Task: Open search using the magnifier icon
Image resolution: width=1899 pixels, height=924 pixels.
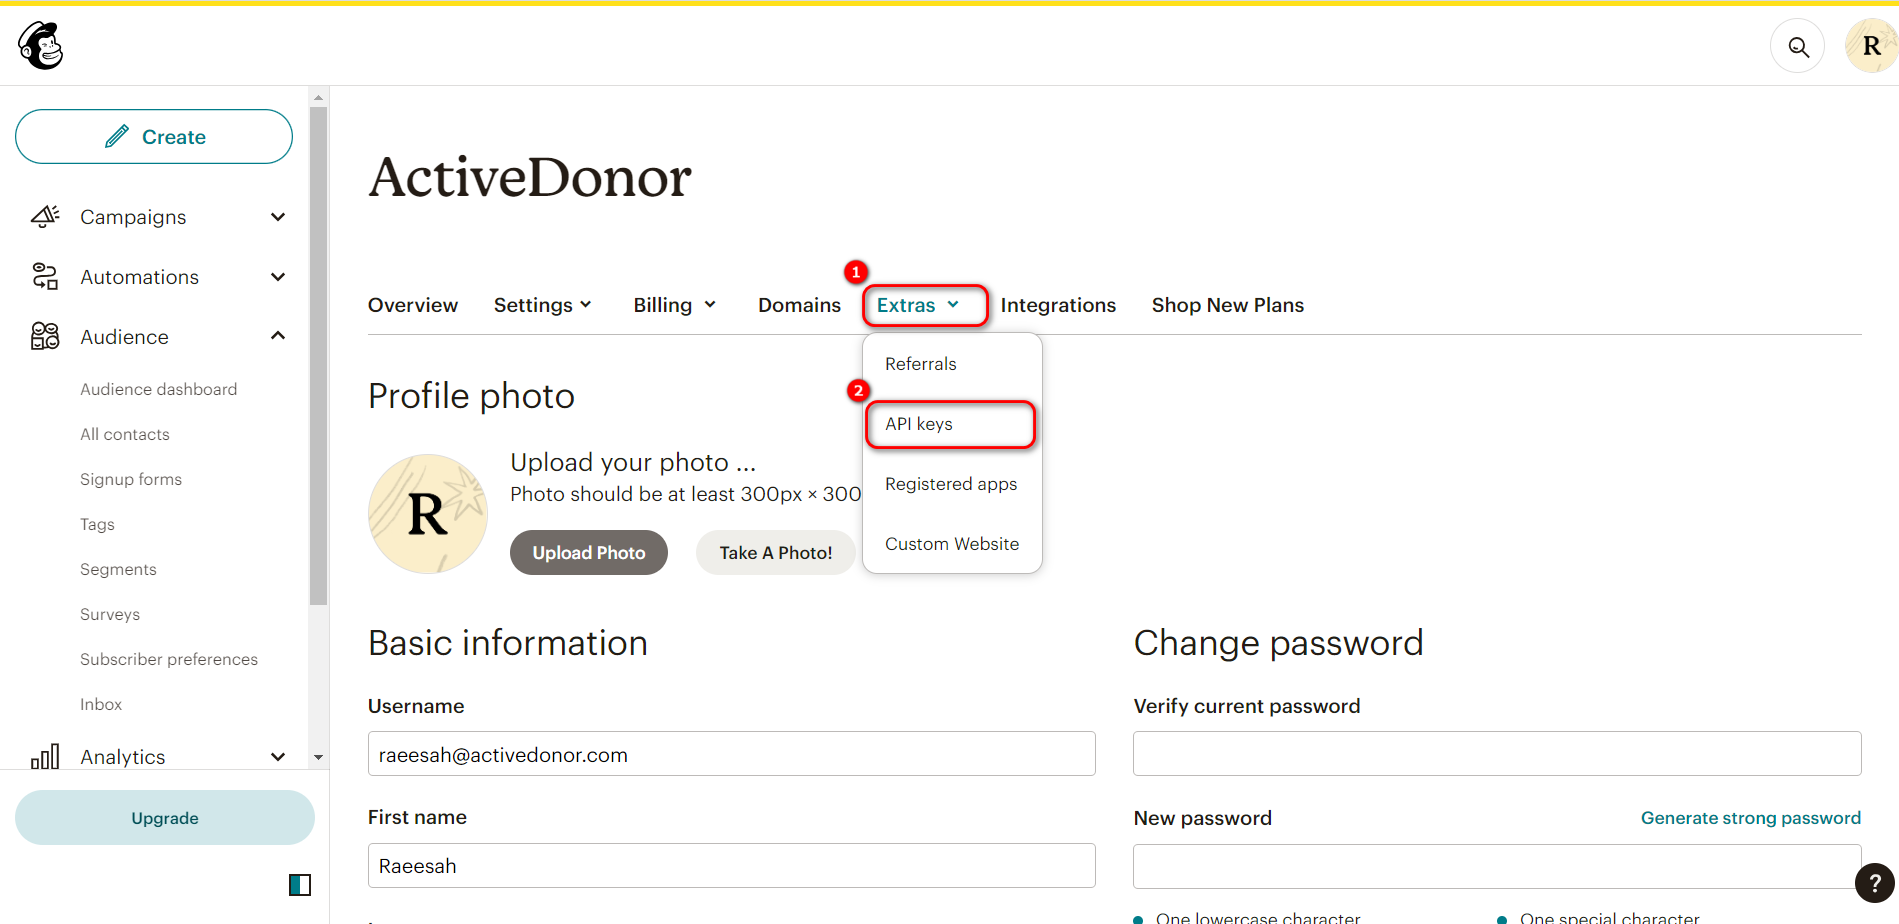Action: (1797, 46)
